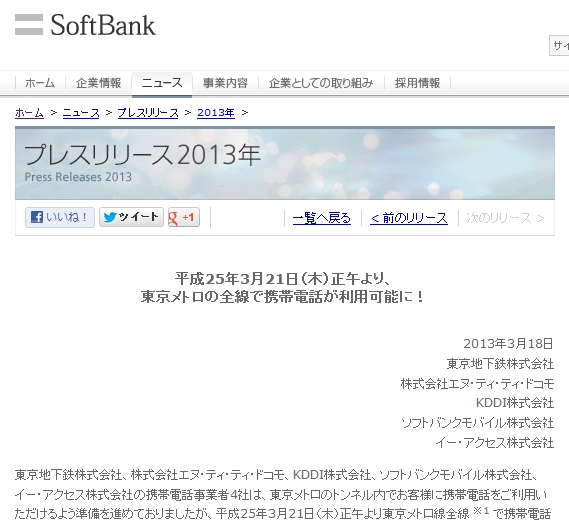Open the 前のリリース link
569x521 pixels.
tap(409, 218)
